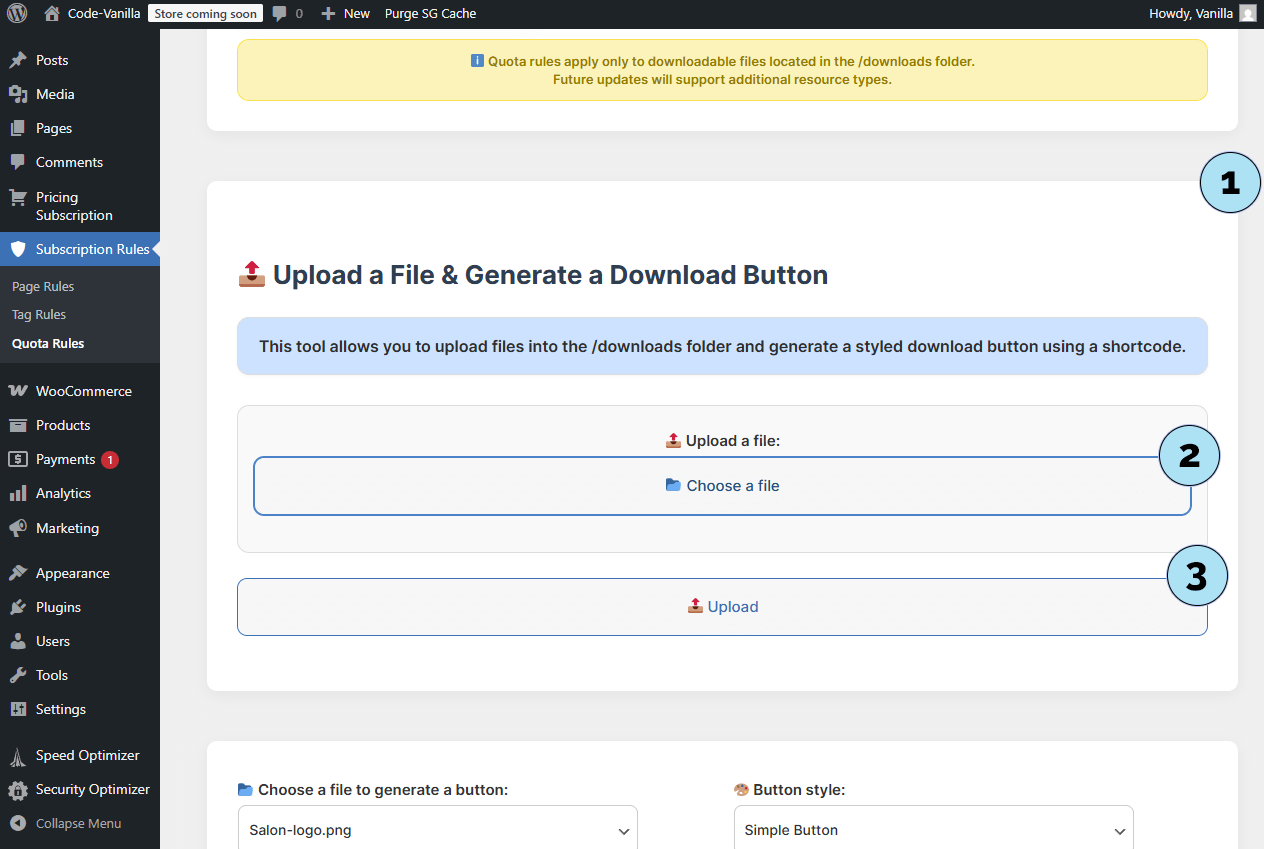This screenshot has width=1264, height=849.
Task: Go to Tag Rules submenu item
Action: pyautogui.click(x=39, y=314)
